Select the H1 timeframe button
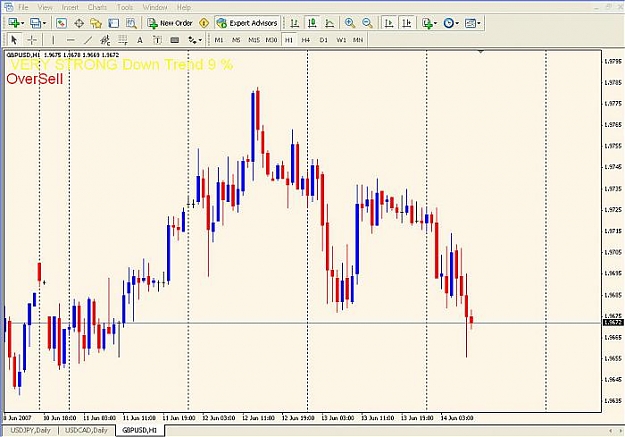Screen dimensions: 625x437 point(289,40)
